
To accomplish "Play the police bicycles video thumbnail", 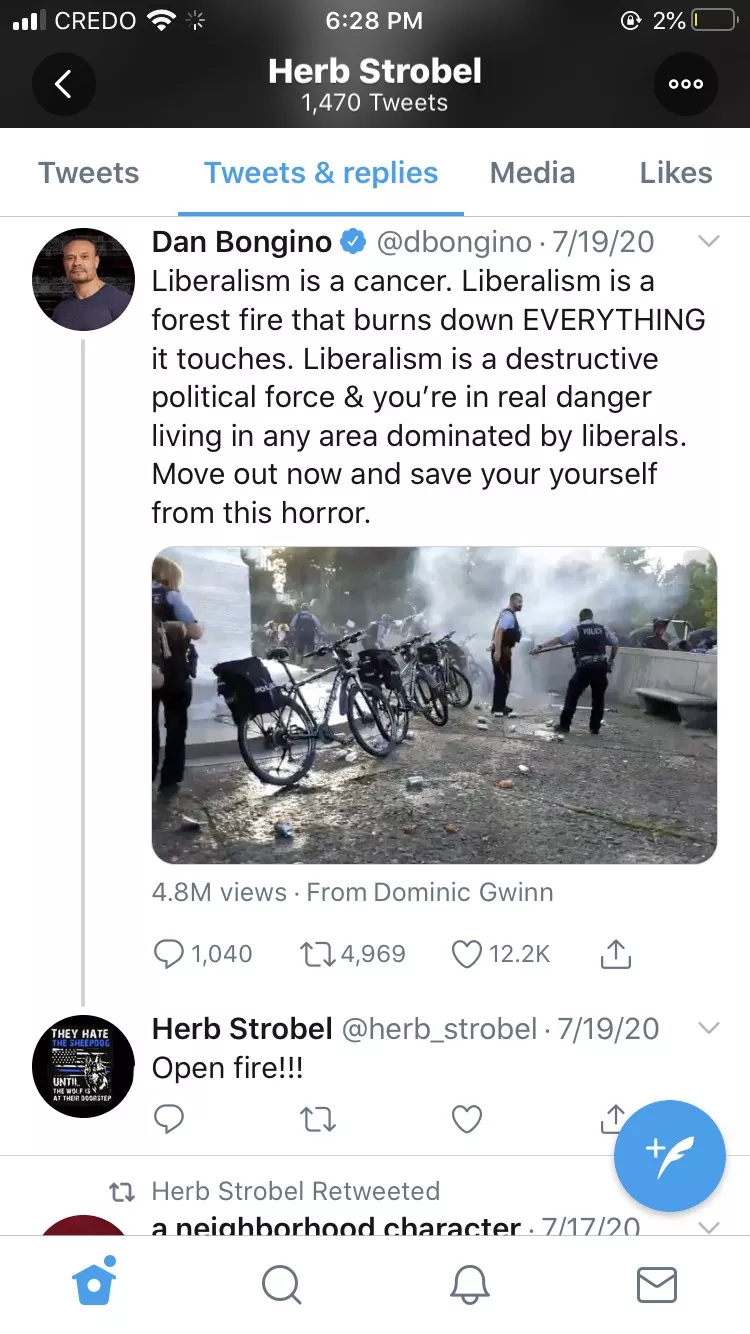I will (434, 705).
